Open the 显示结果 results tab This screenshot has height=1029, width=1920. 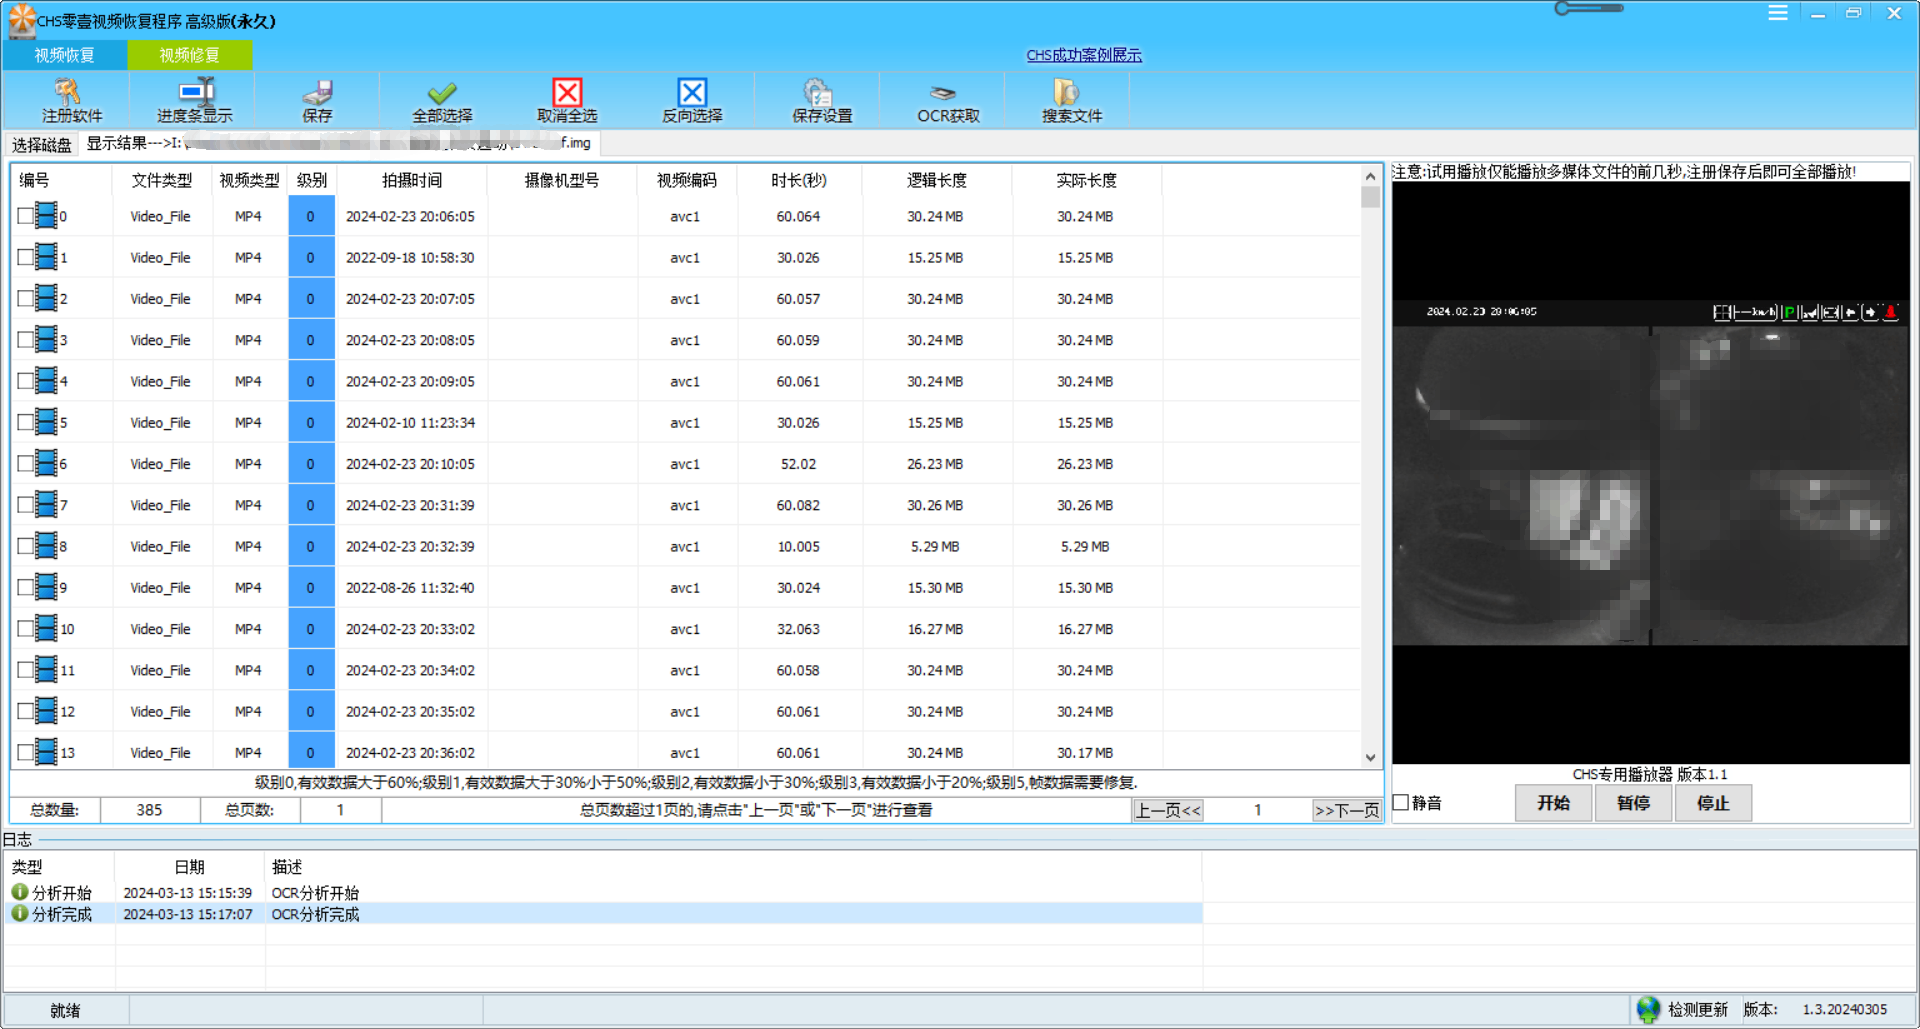[340, 143]
